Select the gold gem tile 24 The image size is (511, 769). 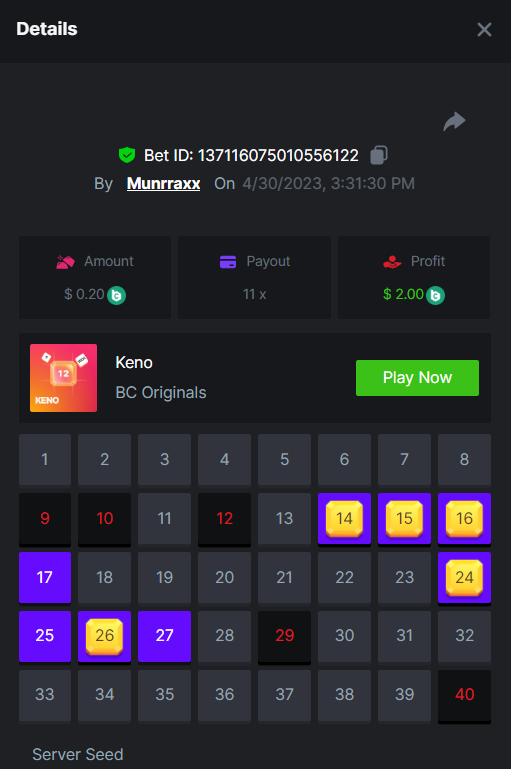(464, 577)
